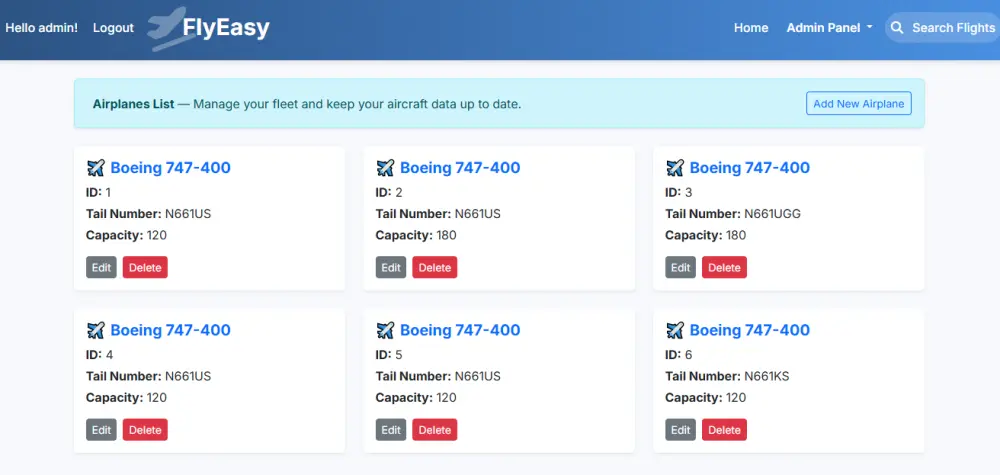
Task: Click airplane icon on ID 1 card
Action: (x=96, y=168)
